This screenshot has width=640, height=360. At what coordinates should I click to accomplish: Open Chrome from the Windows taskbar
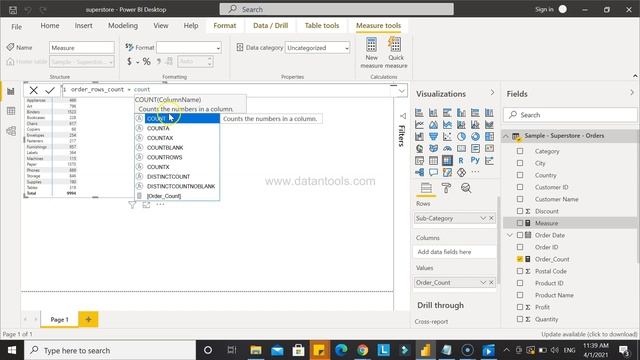362,350
